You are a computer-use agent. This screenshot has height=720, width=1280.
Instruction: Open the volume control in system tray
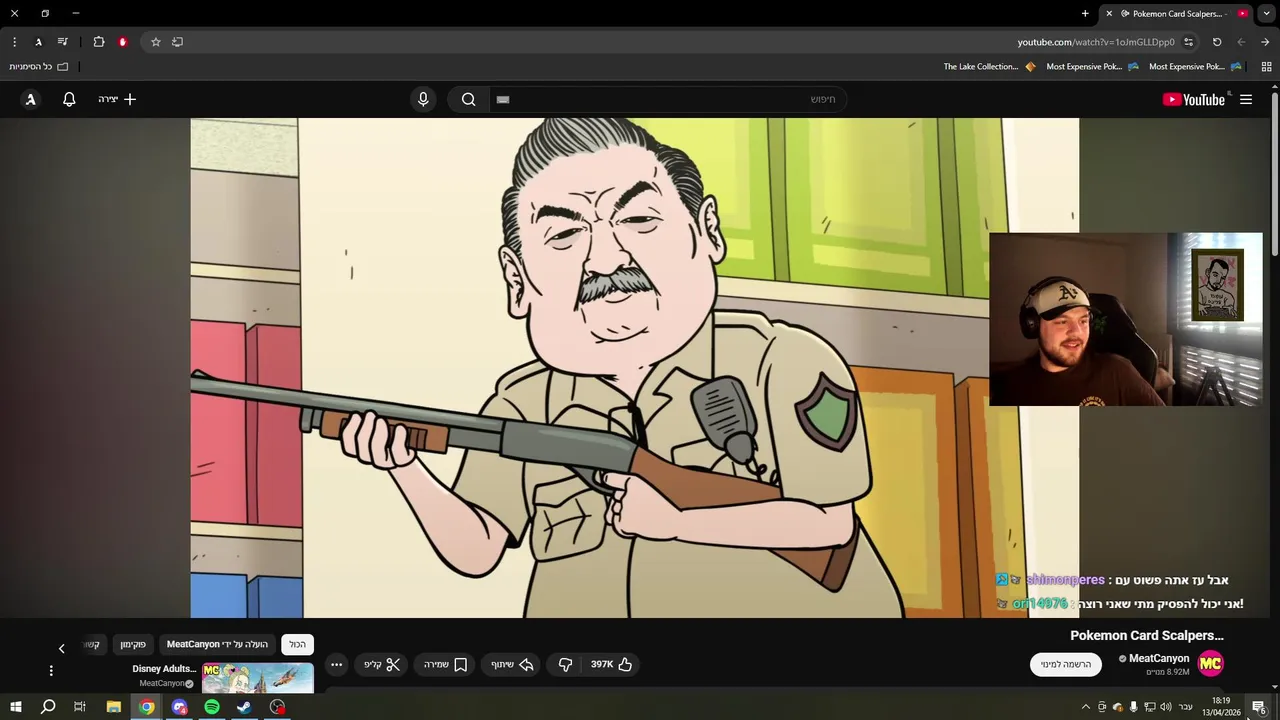(1166, 707)
